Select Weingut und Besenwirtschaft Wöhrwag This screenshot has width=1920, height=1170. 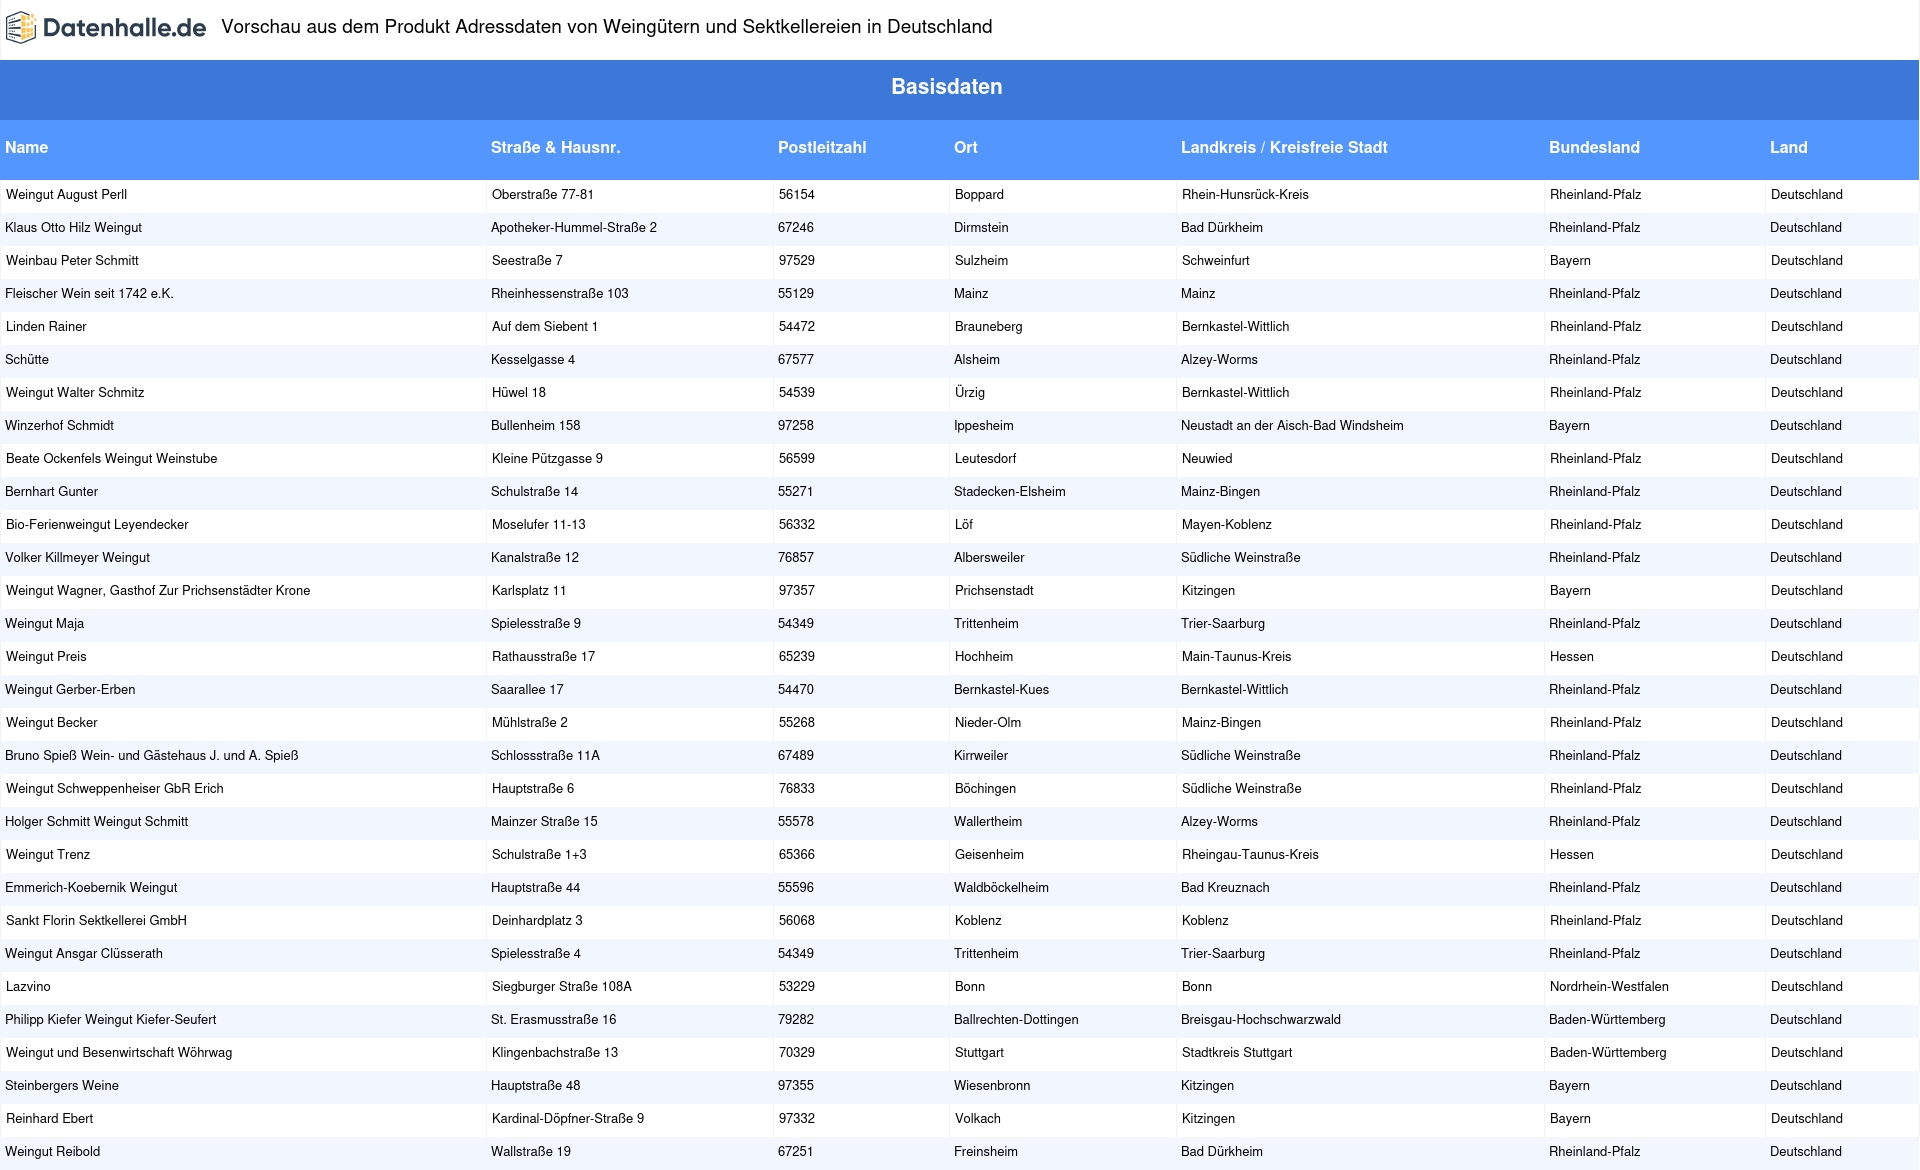(119, 1053)
